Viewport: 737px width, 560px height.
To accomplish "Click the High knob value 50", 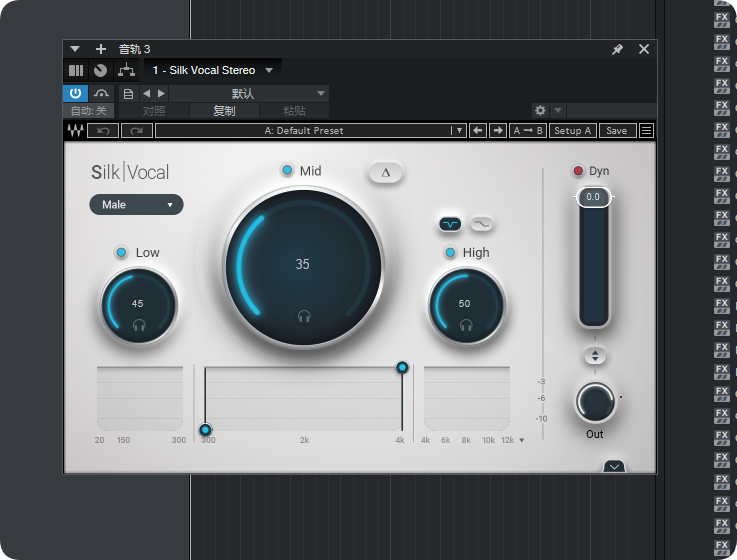I will coord(464,303).
